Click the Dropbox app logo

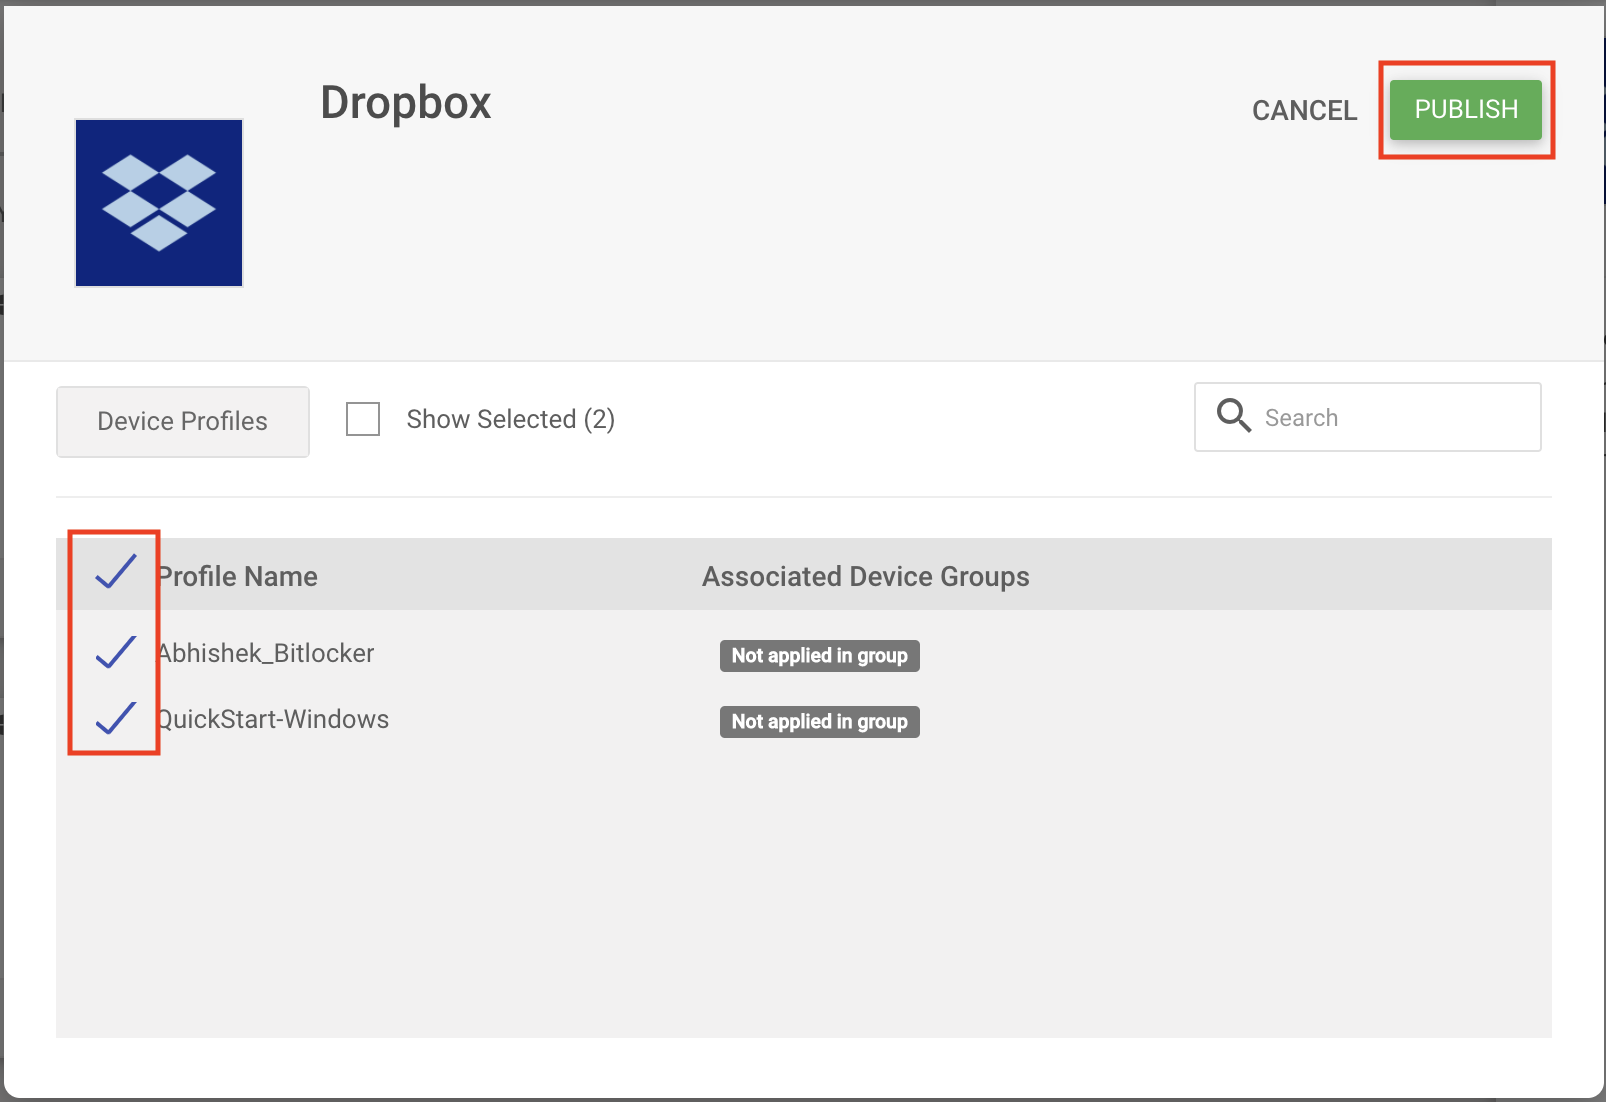[159, 203]
